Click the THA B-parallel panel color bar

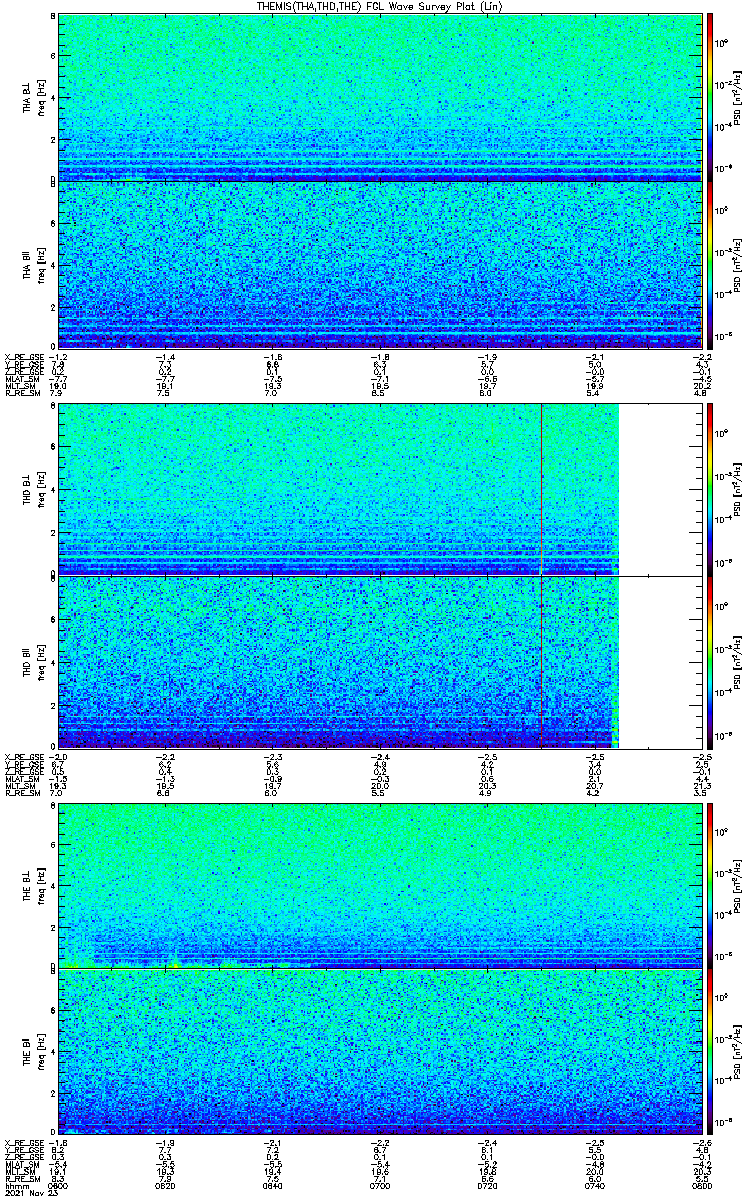click(x=710, y=265)
